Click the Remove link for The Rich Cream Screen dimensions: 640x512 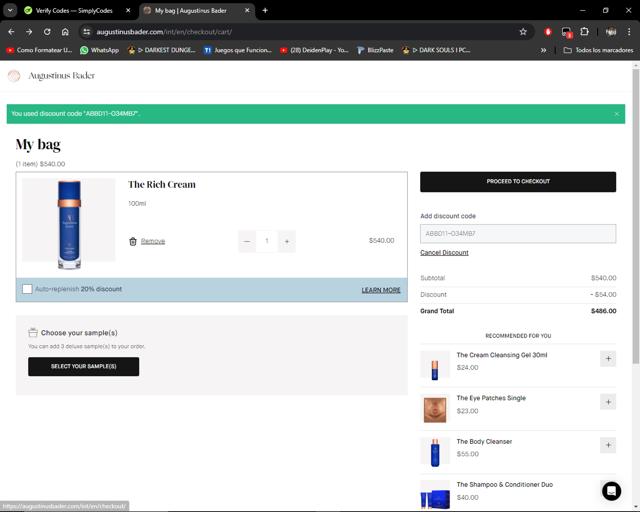(x=153, y=241)
